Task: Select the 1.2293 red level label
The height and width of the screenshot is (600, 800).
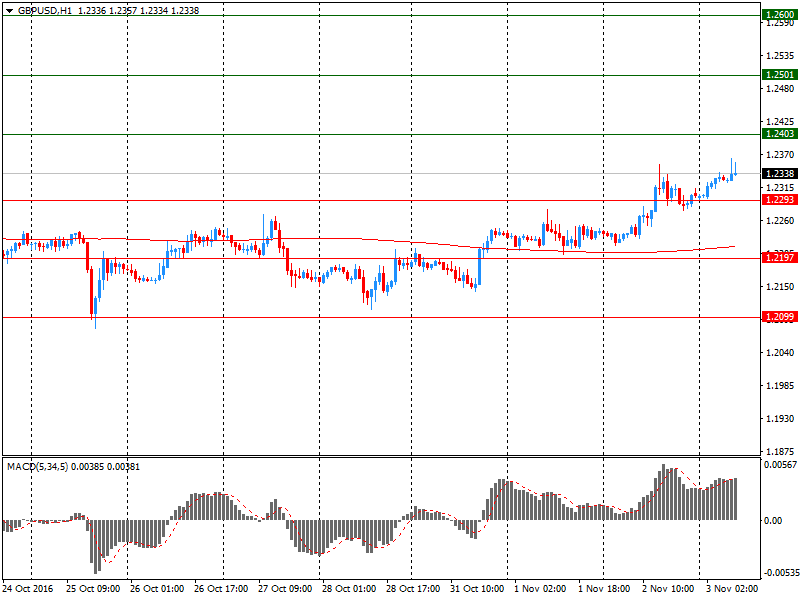Action: 780,200
